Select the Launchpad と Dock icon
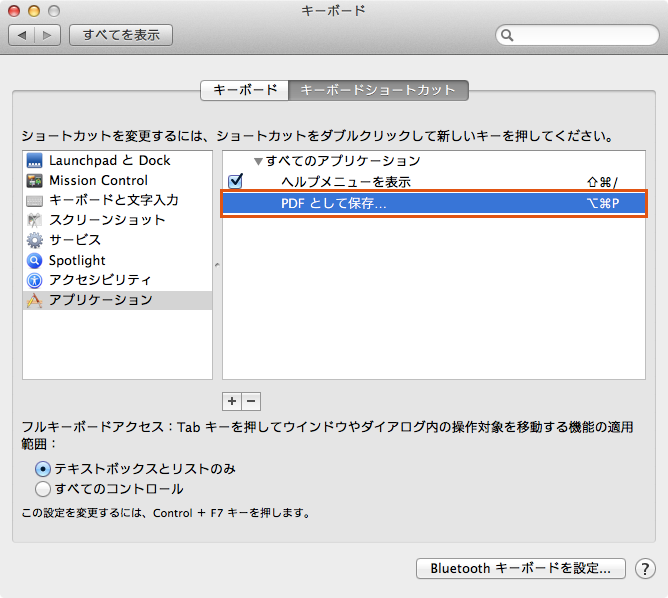668x598 pixels. (35, 161)
